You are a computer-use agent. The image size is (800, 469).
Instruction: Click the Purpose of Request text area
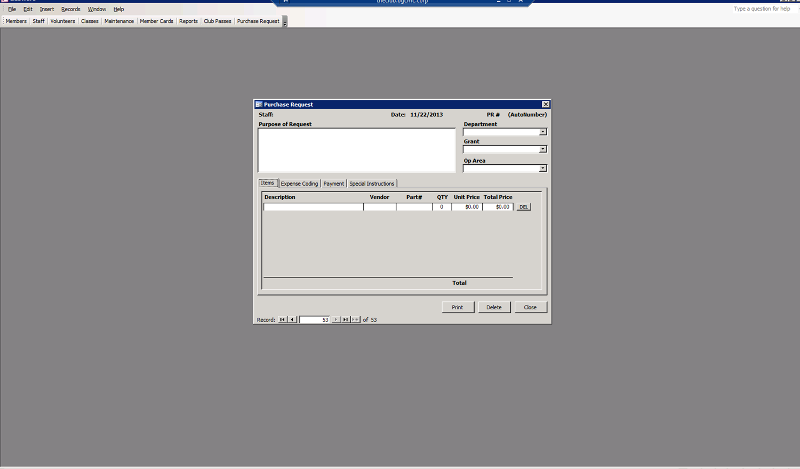(x=357, y=150)
